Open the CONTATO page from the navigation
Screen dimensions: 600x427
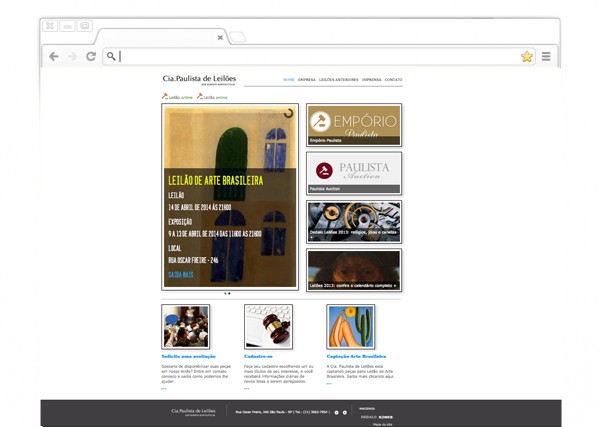(x=394, y=79)
